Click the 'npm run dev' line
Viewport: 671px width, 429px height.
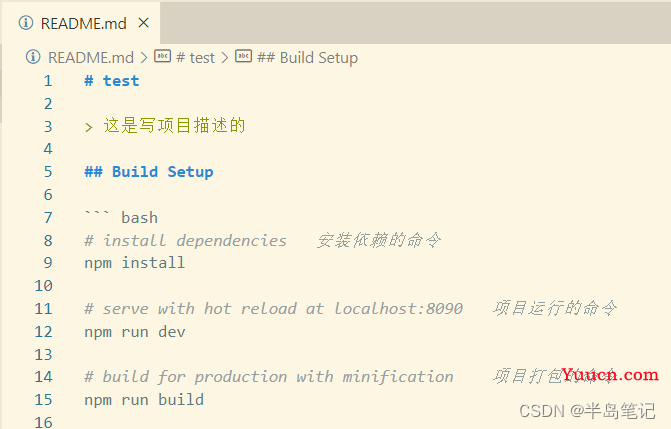(135, 332)
